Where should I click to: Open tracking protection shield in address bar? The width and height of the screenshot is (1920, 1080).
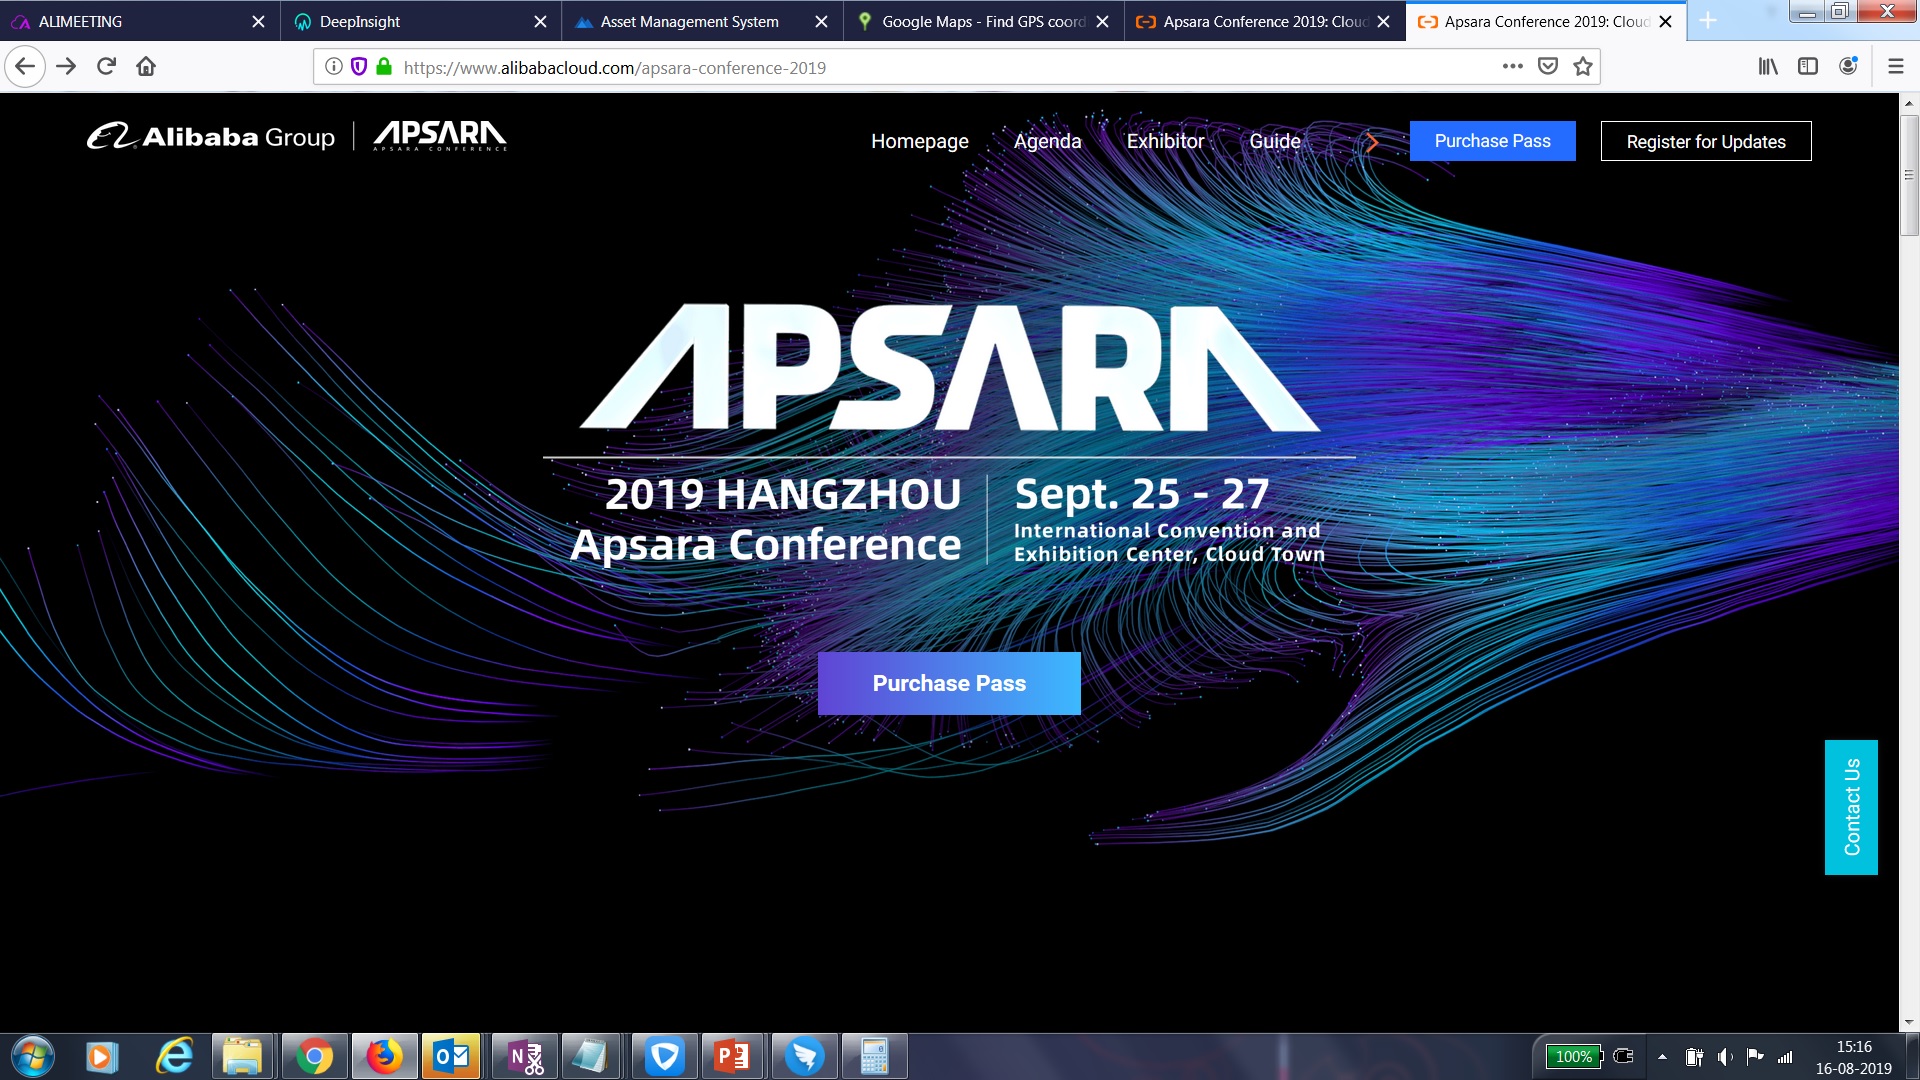pyautogui.click(x=359, y=67)
